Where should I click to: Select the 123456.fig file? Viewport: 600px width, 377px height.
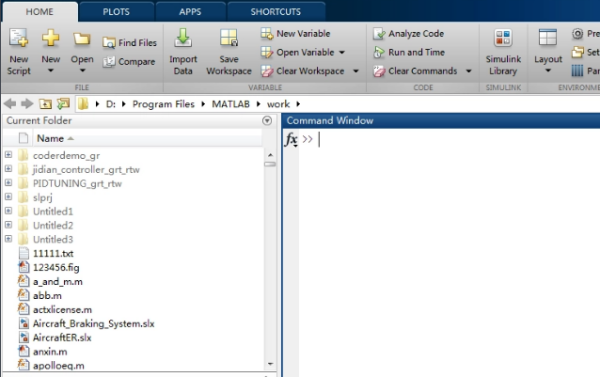pyautogui.click(x=56, y=268)
